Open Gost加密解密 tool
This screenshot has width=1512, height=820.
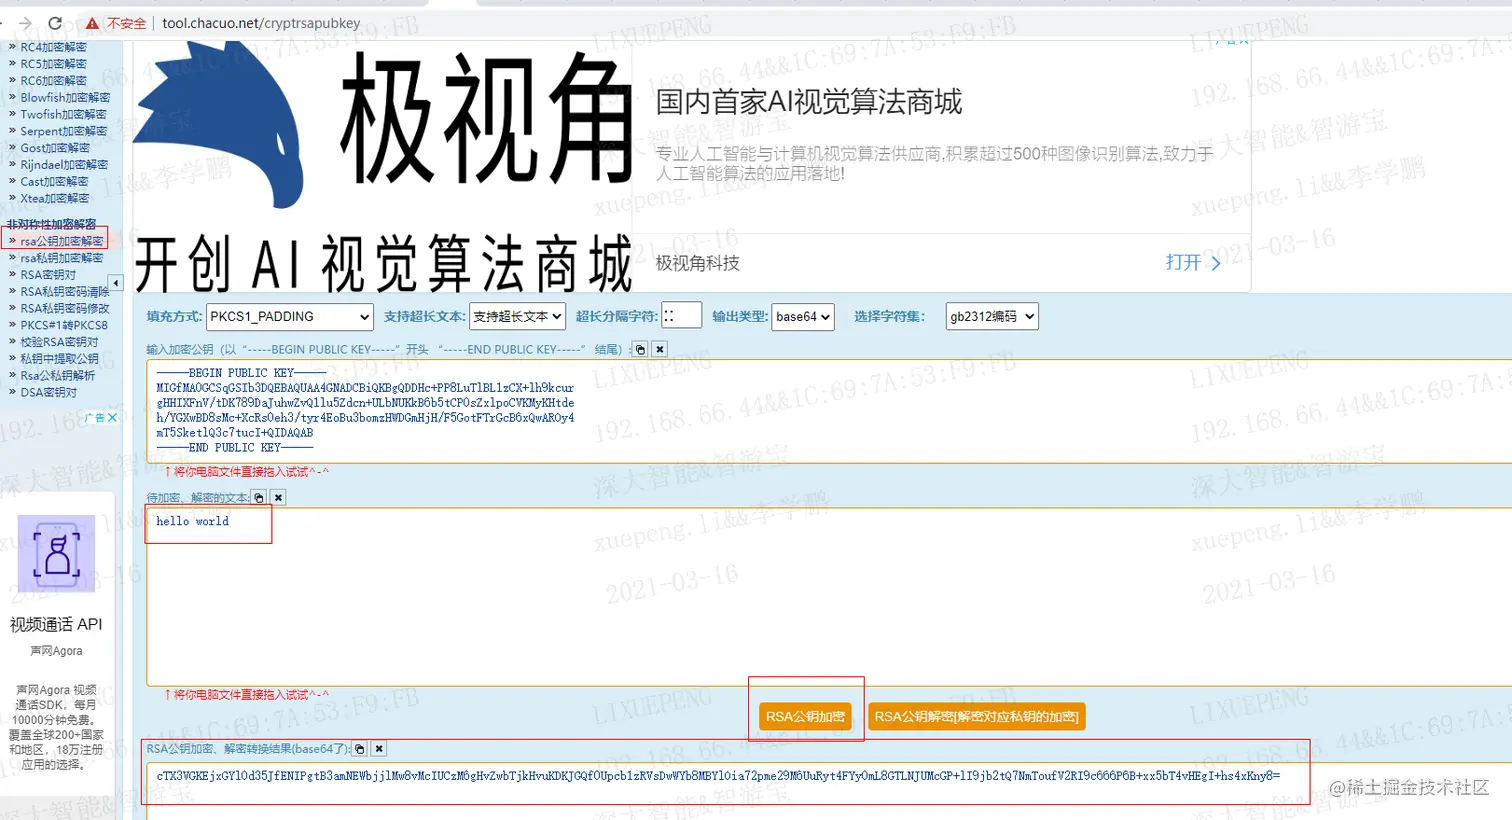pos(55,148)
